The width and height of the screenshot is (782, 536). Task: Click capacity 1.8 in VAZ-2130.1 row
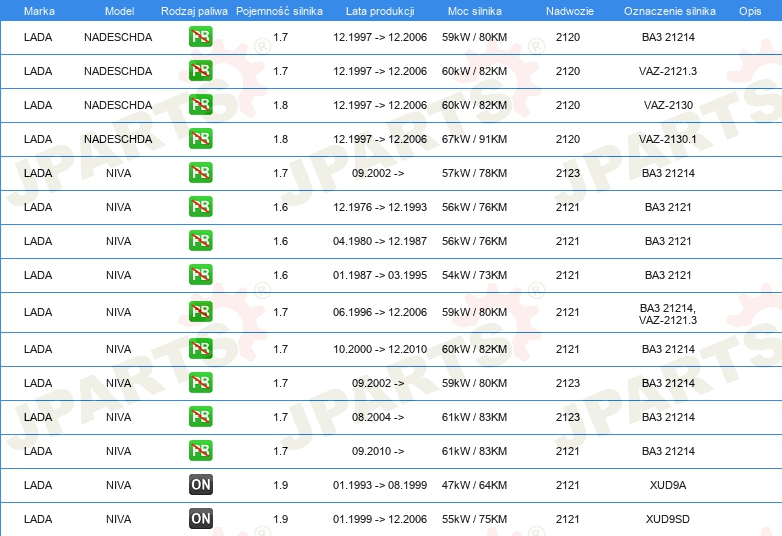(280, 139)
